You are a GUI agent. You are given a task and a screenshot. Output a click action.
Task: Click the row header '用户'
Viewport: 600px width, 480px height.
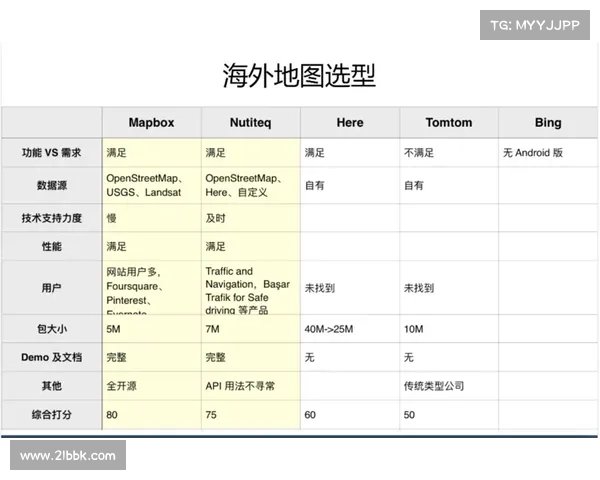pyautogui.click(x=52, y=288)
